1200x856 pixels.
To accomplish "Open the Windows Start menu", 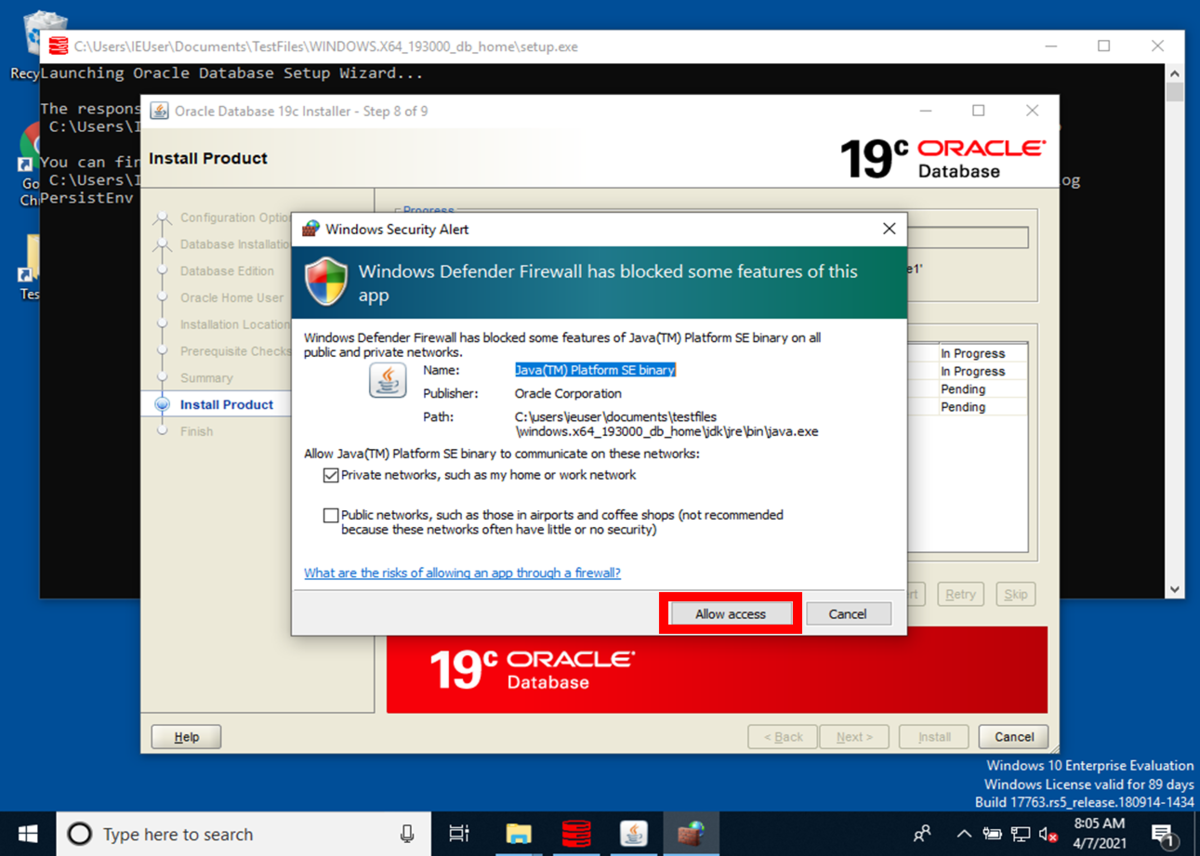I will point(26,833).
